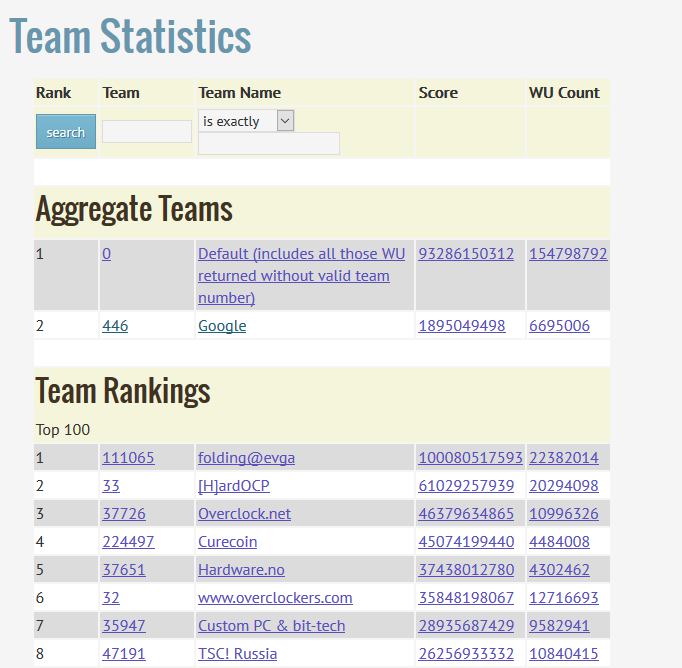The height and width of the screenshot is (668, 682).
Task: Open Custom PC & bit-tech team link
Action: 271,626
